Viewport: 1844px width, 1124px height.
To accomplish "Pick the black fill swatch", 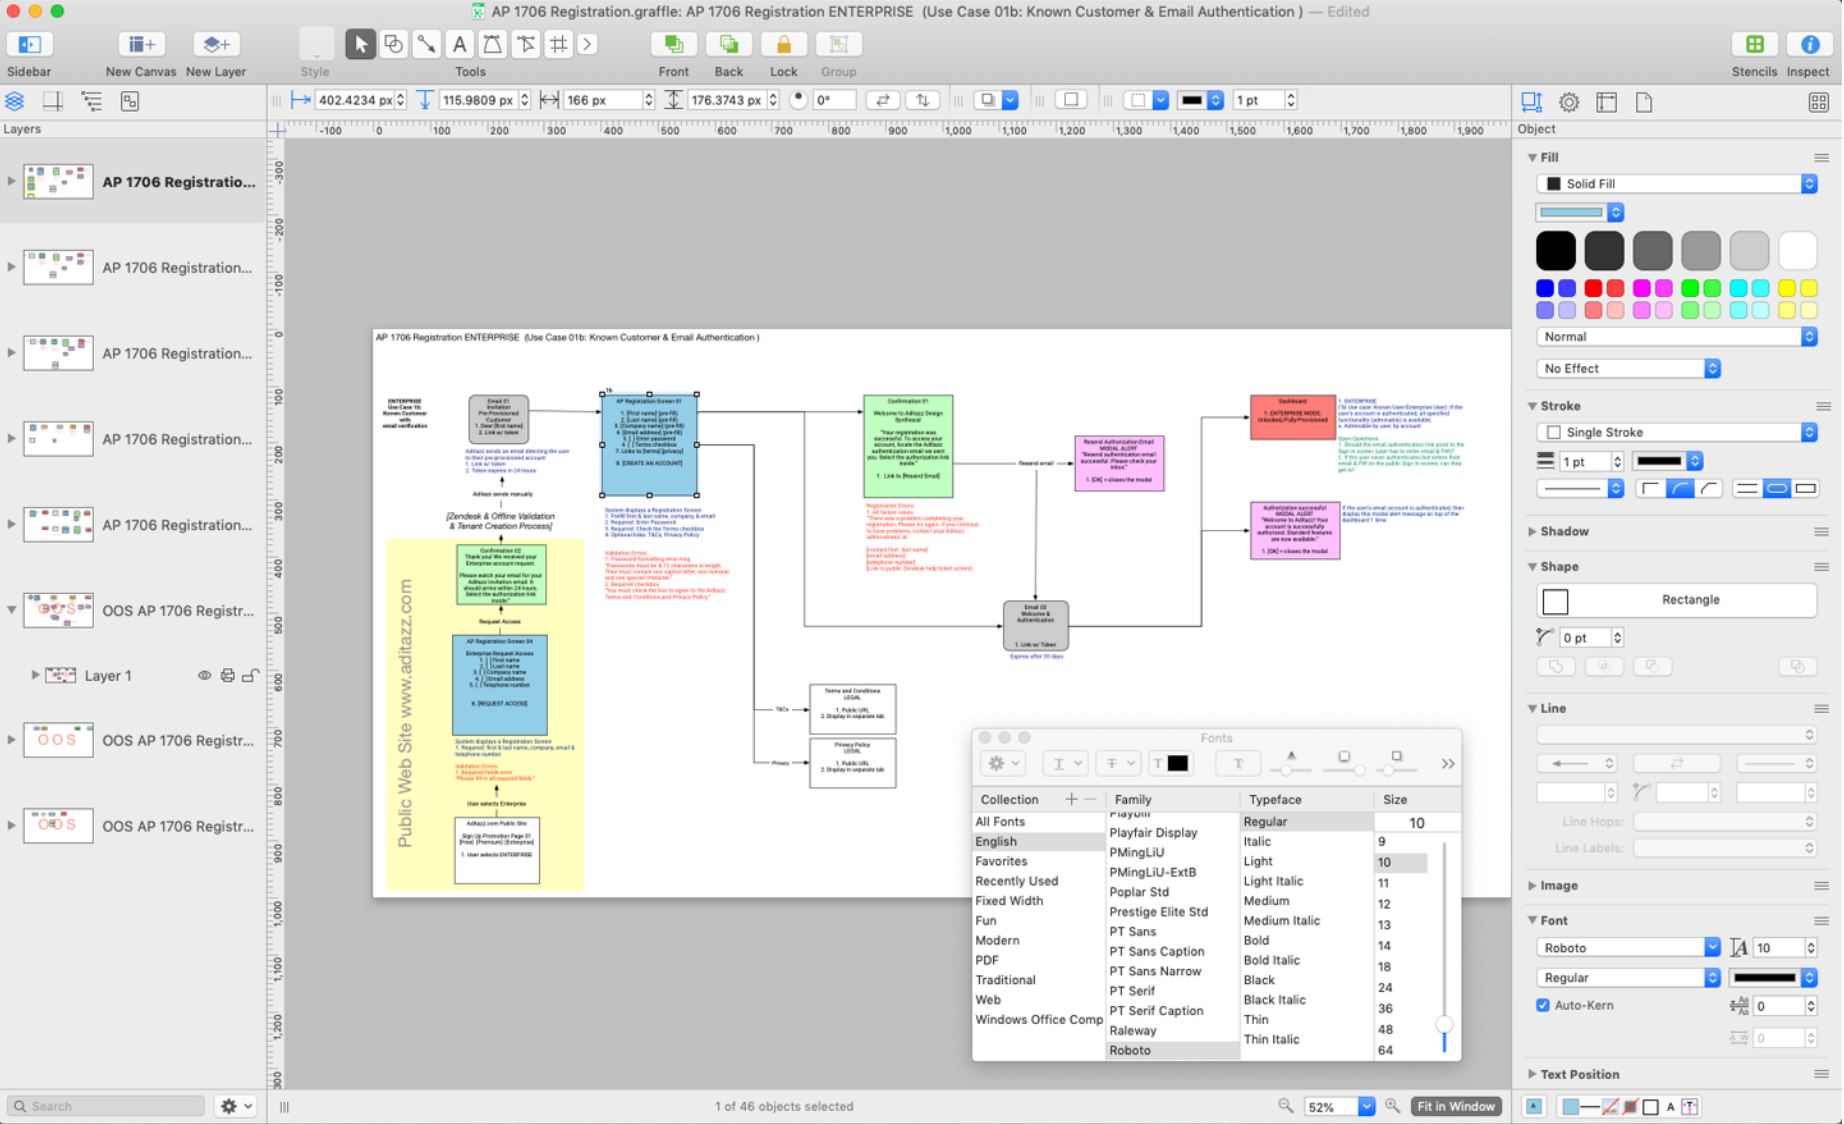I will tap(1555, 250).
